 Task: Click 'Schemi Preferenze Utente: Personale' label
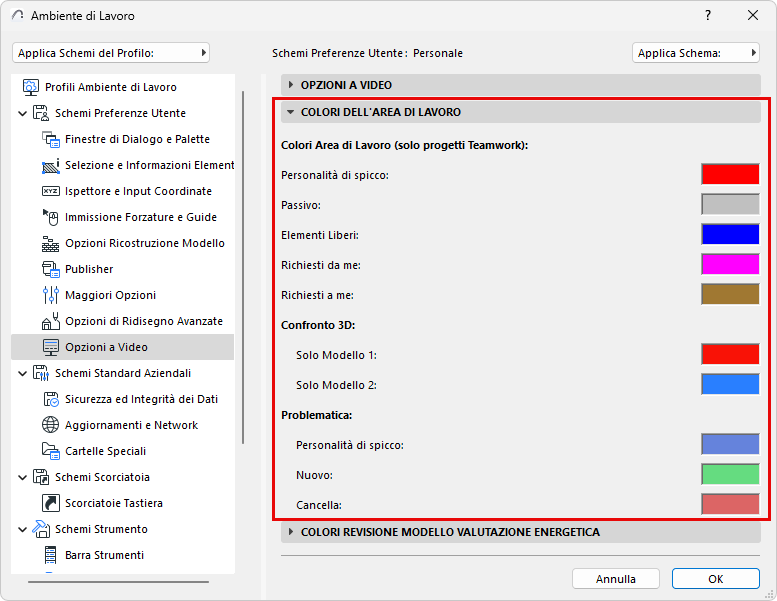tap(367, 53)
